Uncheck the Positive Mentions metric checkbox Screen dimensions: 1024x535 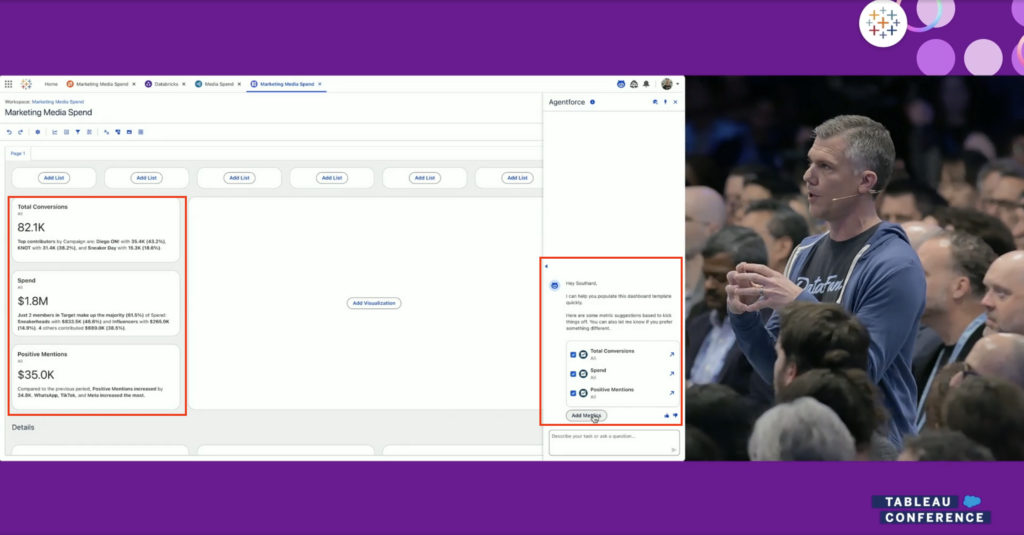tap(573, 393)
